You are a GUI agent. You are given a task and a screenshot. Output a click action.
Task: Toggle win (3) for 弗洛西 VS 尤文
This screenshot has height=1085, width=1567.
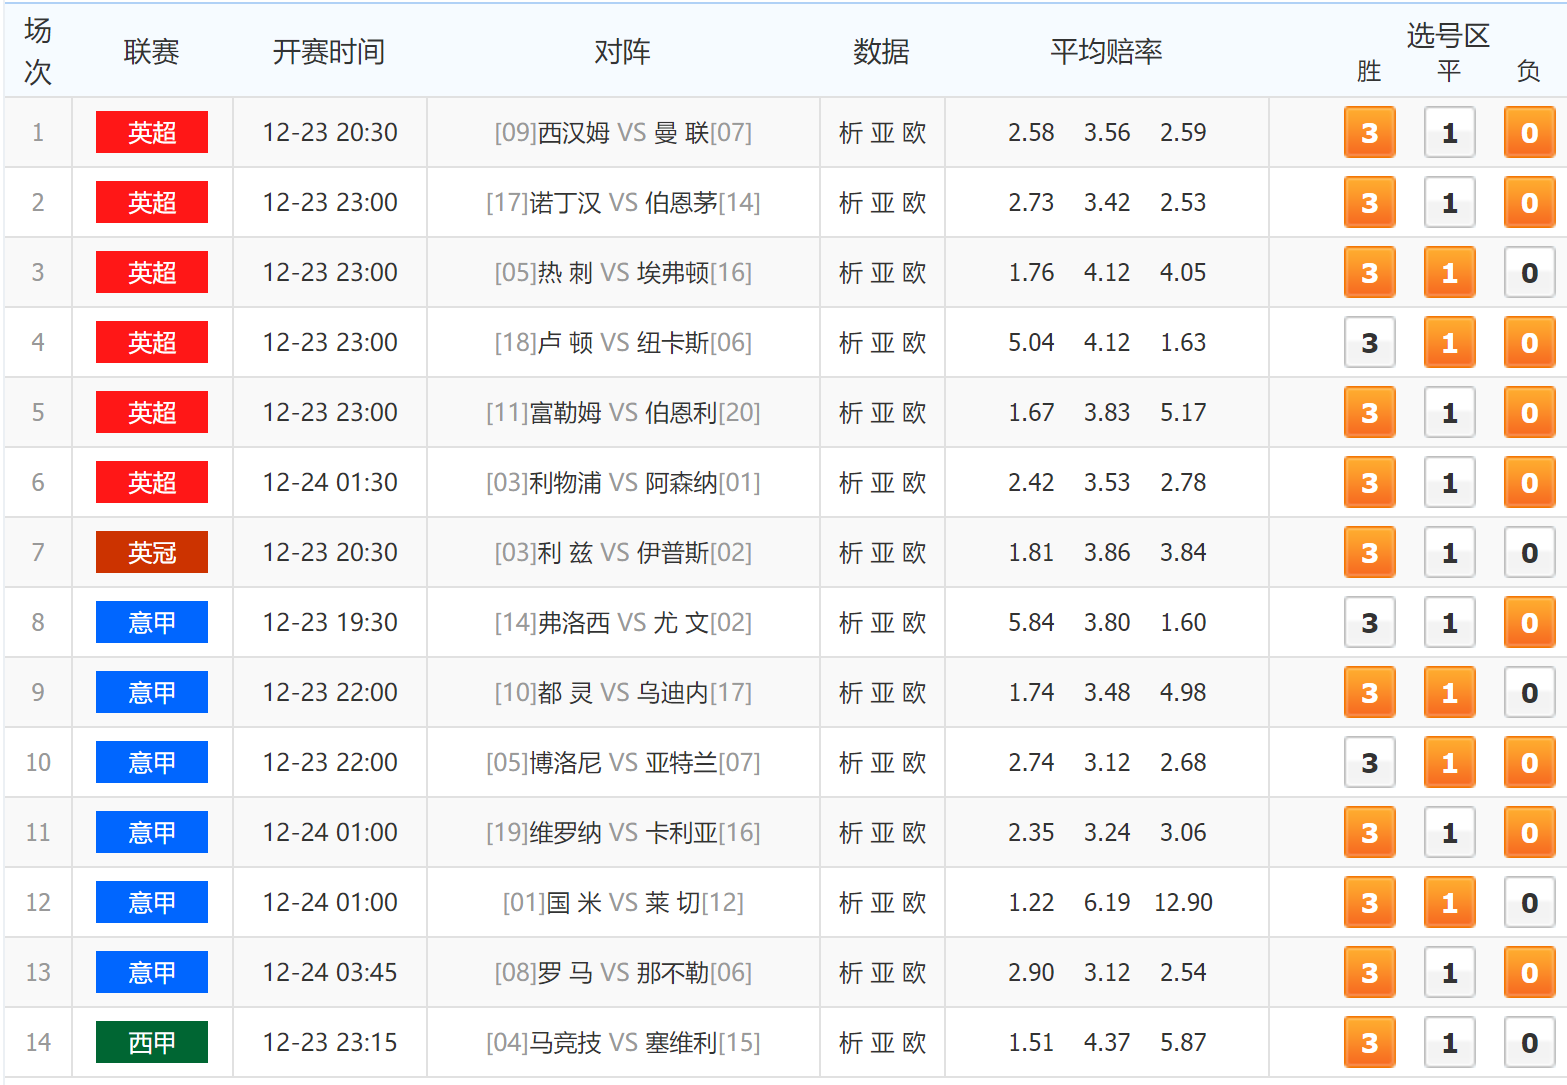pyautogui.click(x=1369, y=622)
